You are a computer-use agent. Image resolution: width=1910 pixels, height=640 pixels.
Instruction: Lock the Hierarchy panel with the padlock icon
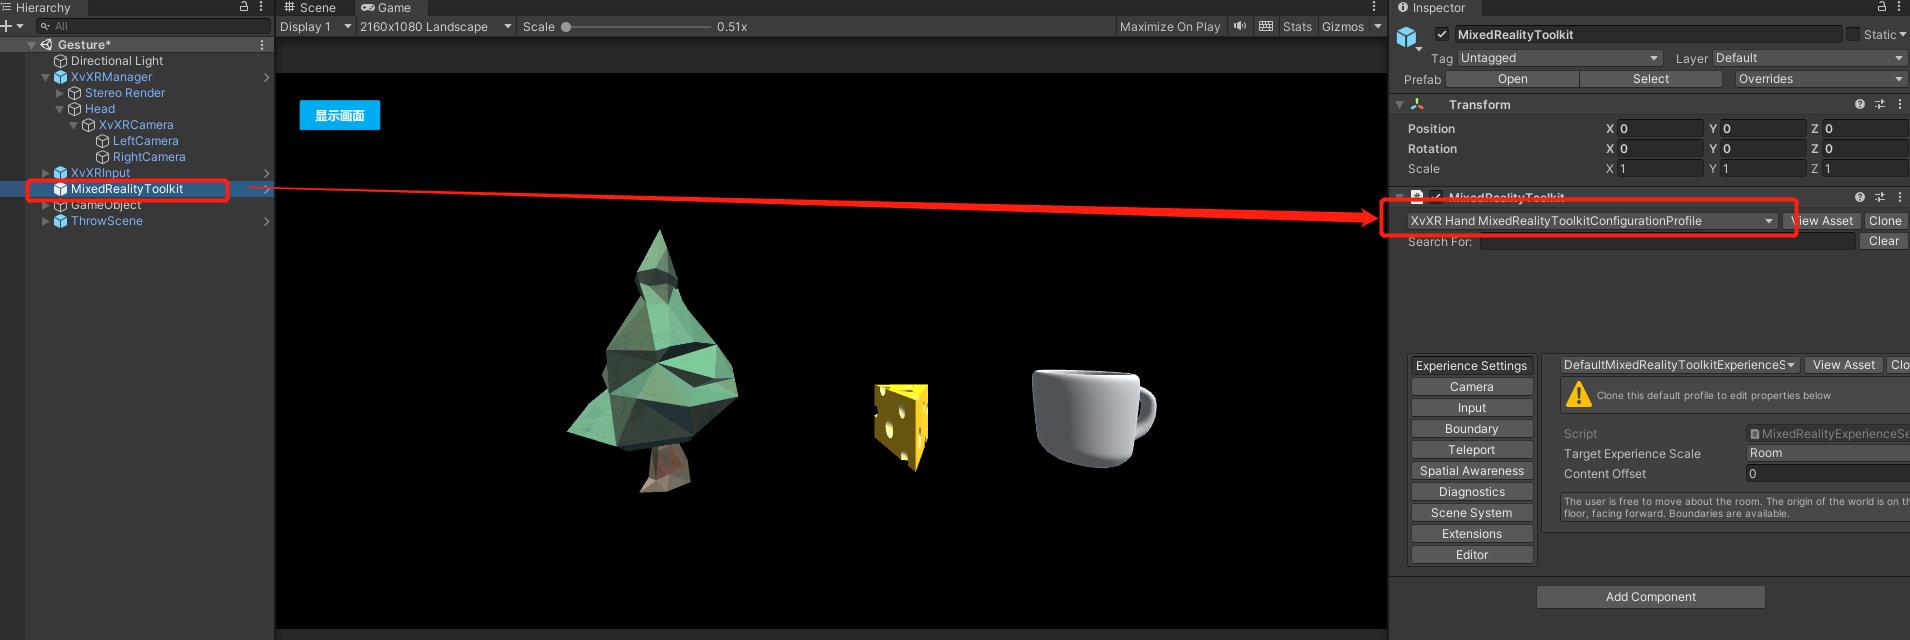pyautogui.click(x=244, y=7)
